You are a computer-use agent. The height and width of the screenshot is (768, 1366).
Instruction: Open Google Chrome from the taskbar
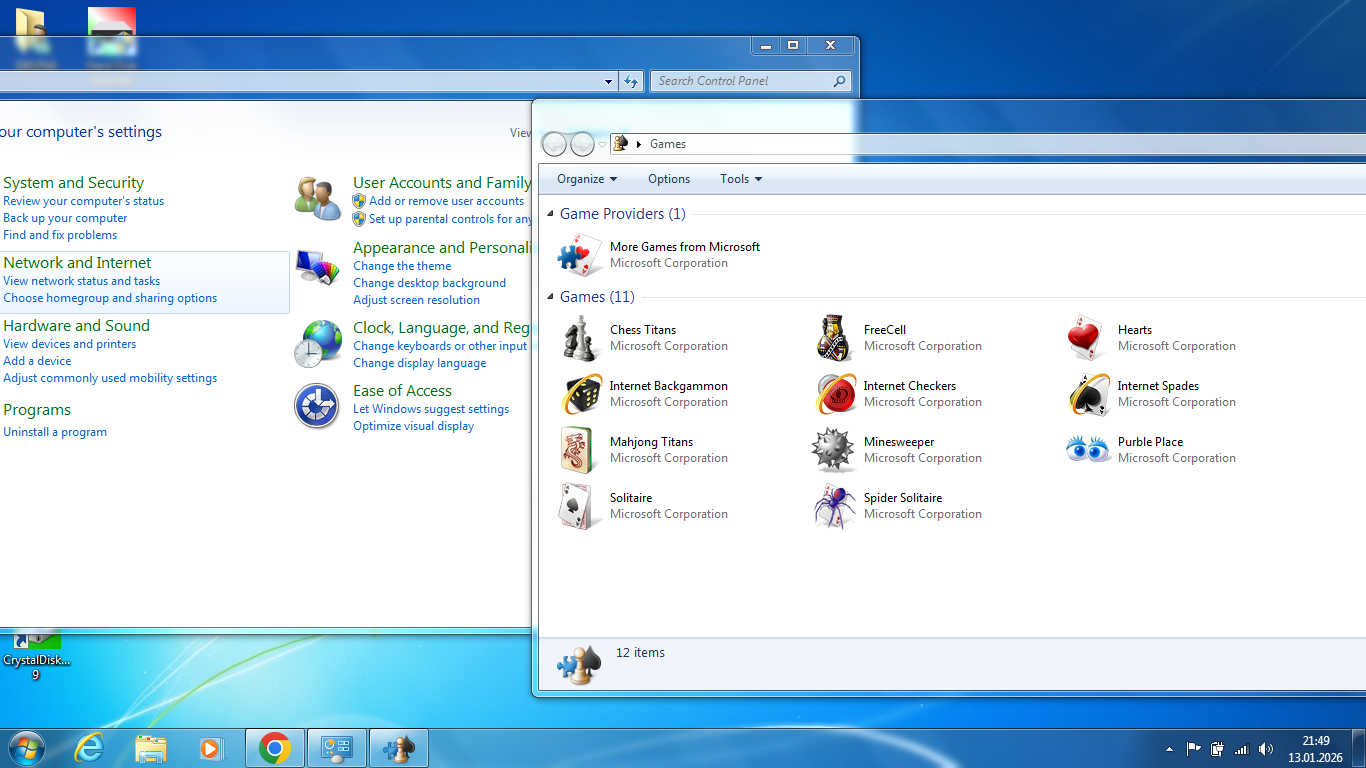click(x=275, y=748)
